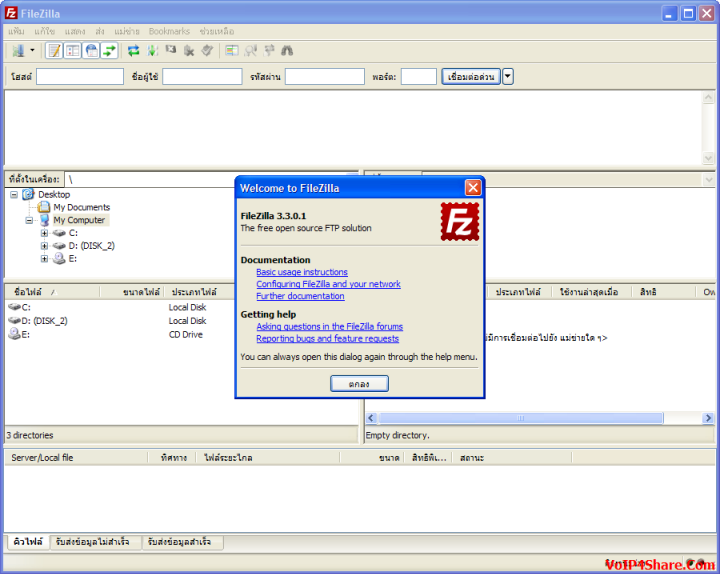
Task: Open Configuring FileZilla and your network link
Action: [328, 284]
